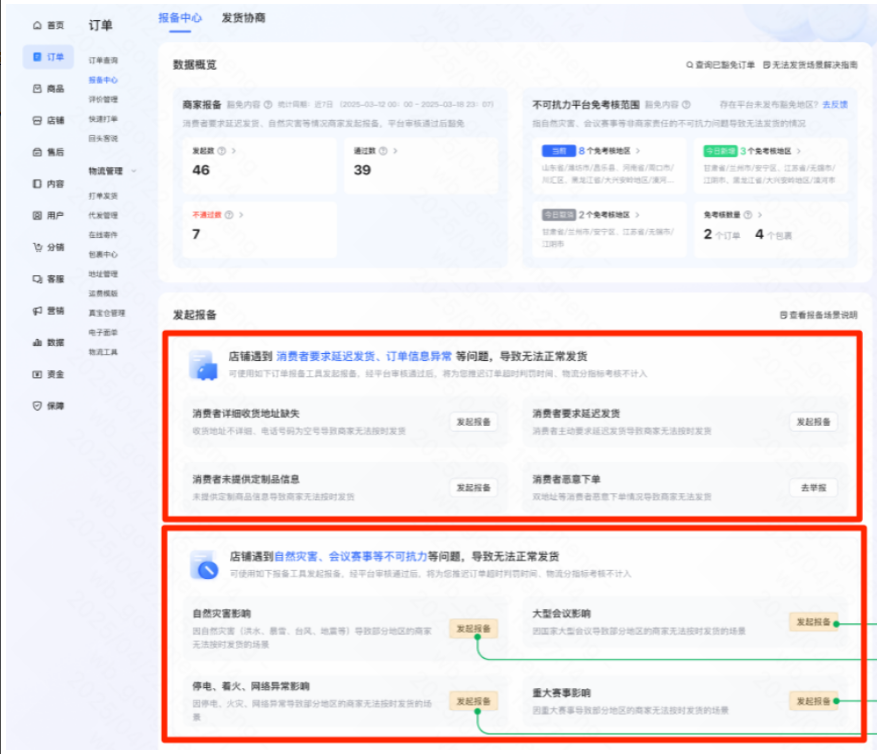Open the 商品 products section
Screen dimensions: 881x754
click(48, 89)
